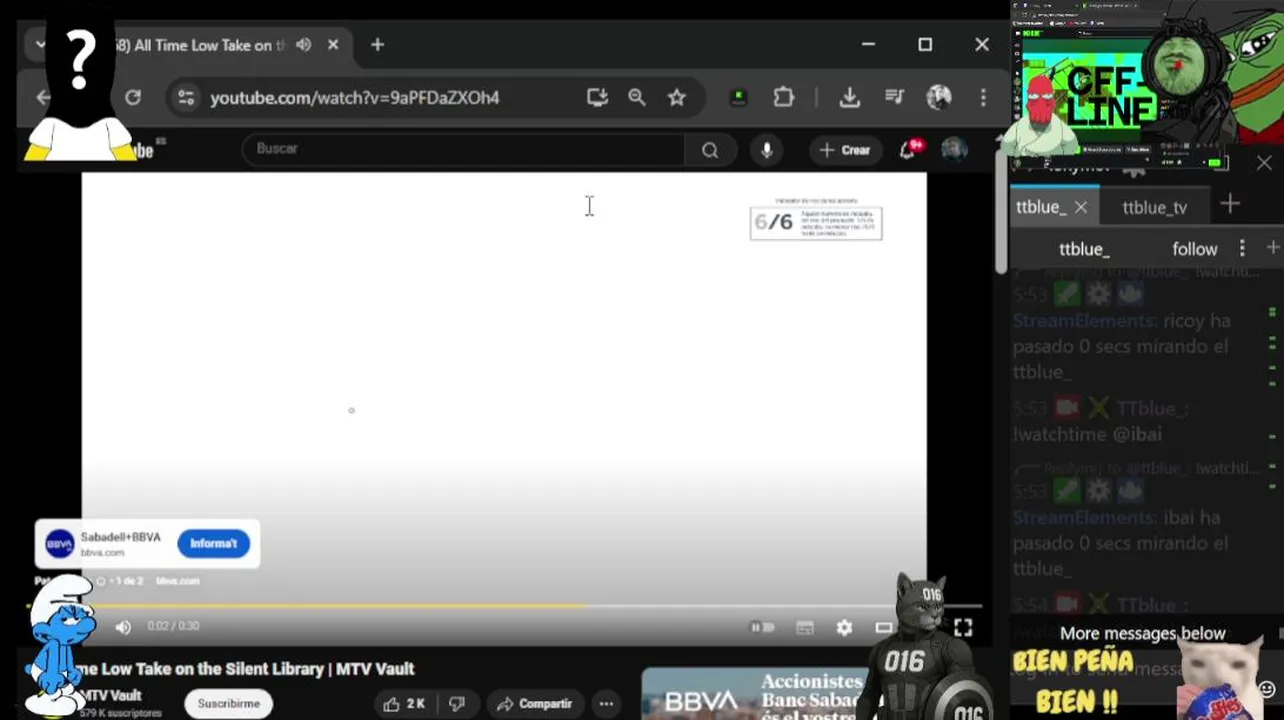This screenshot has height=720, width=1284.
Task: Open the zoom magnifier icon in address bar
Action: 637,97
